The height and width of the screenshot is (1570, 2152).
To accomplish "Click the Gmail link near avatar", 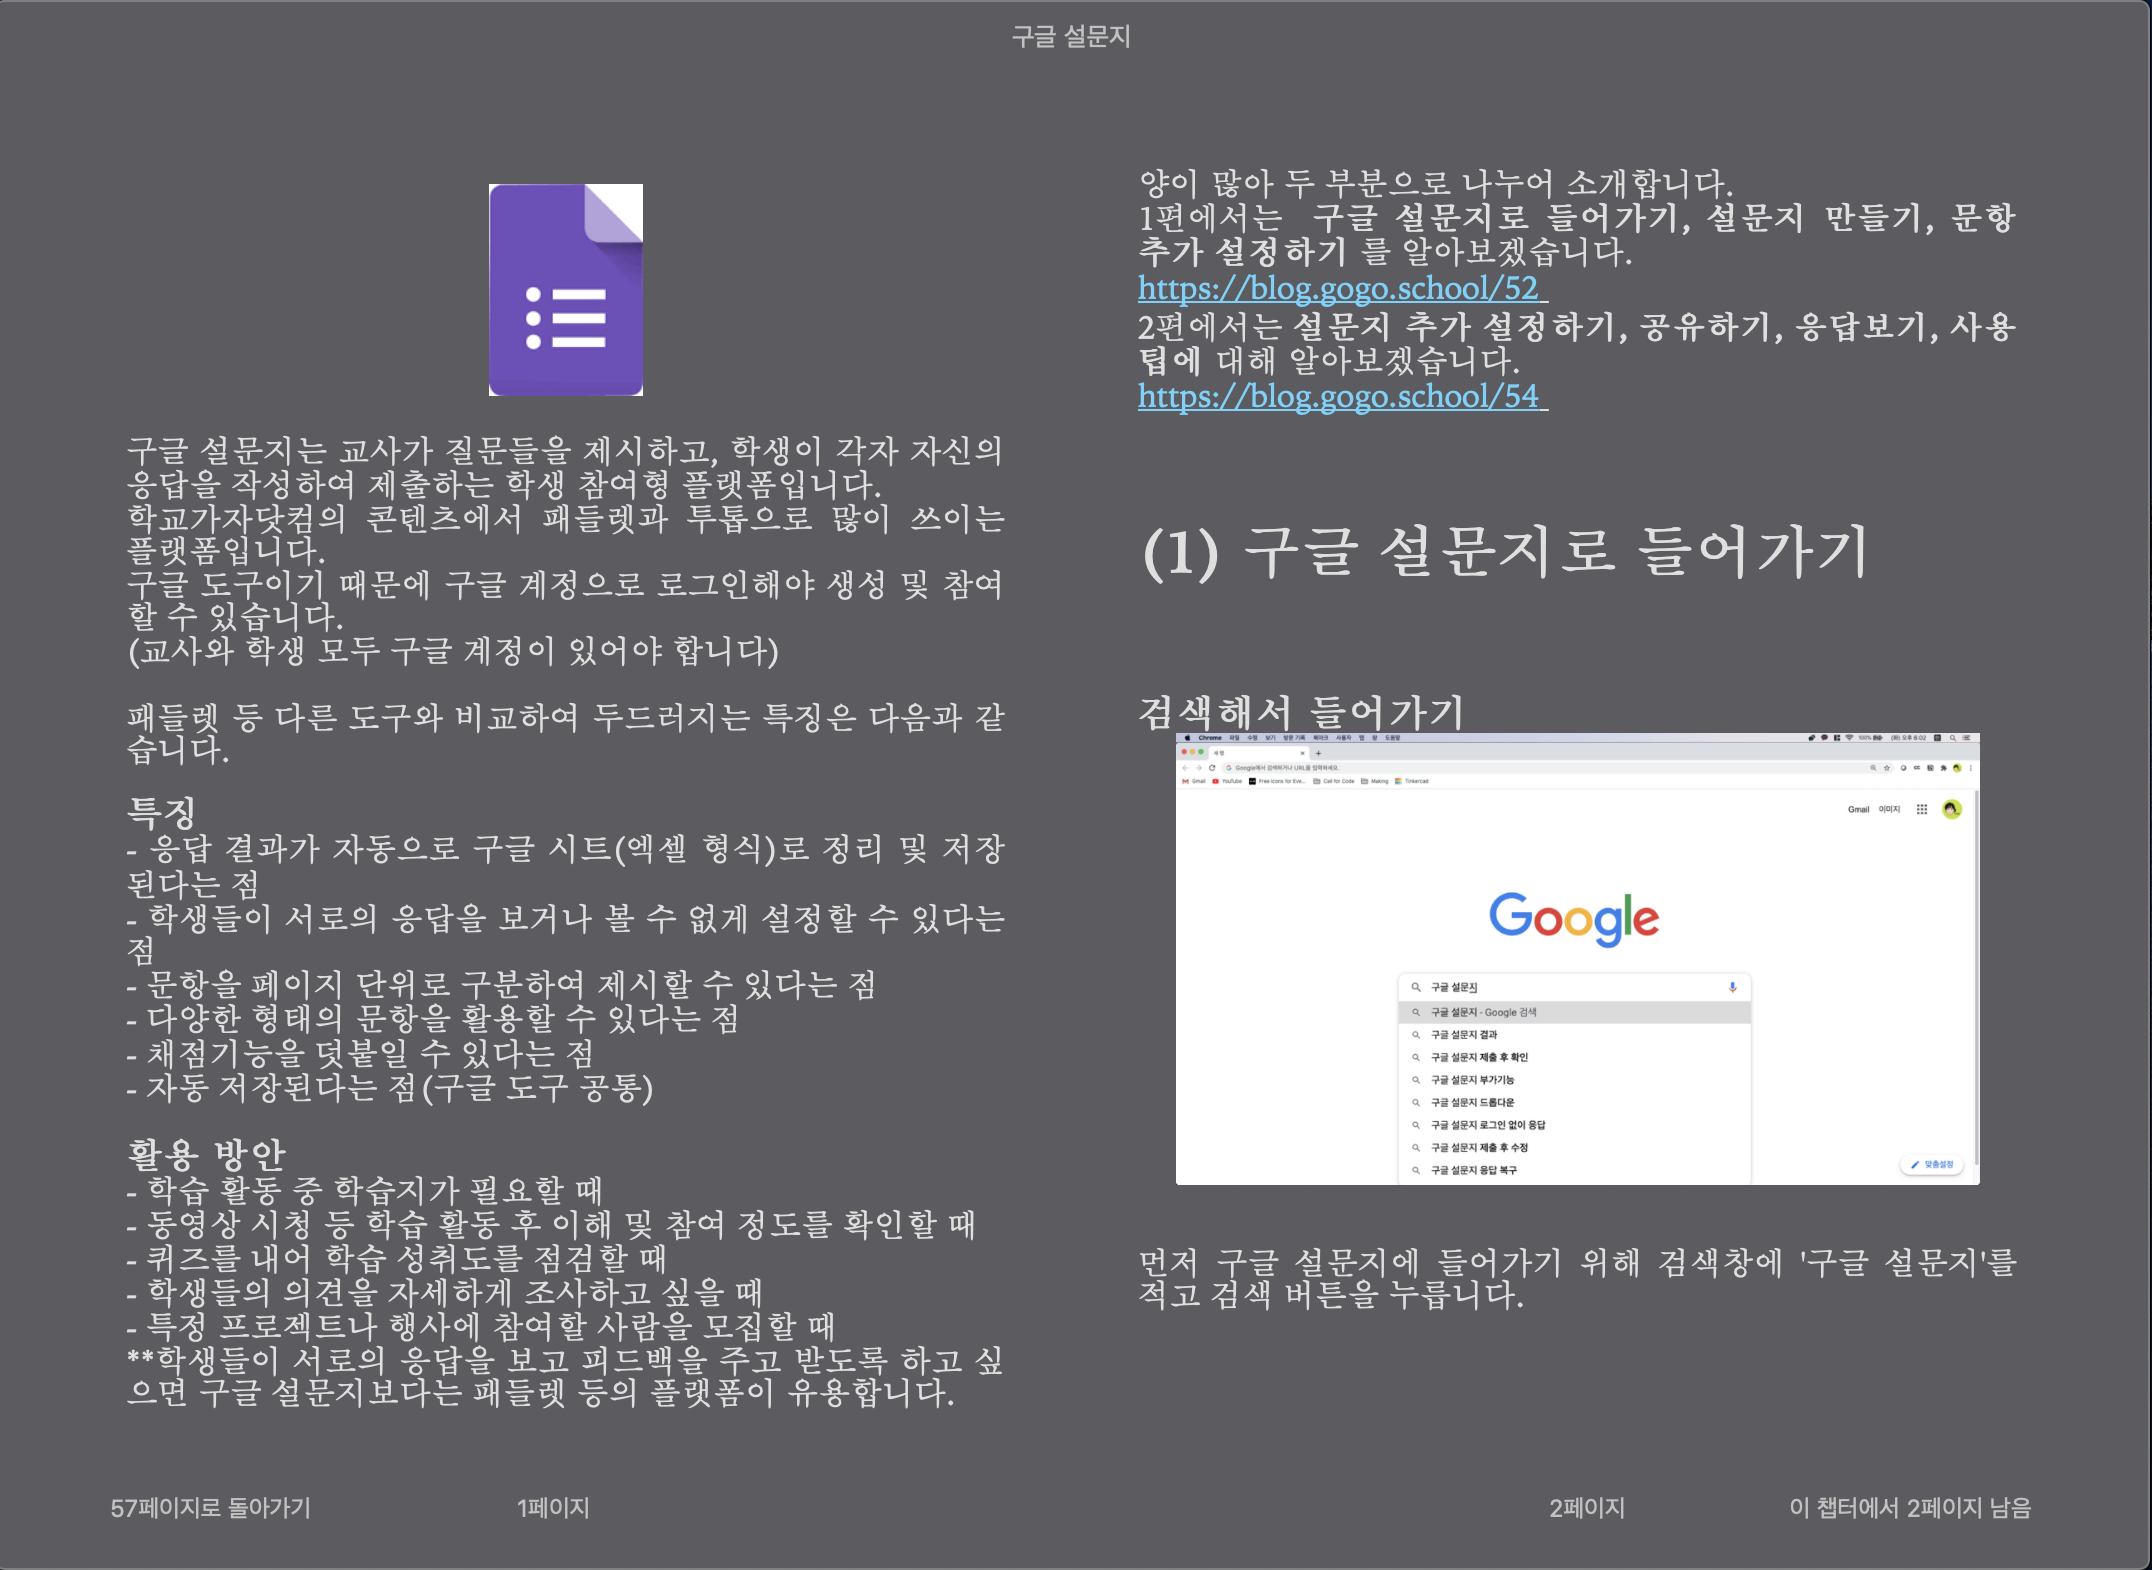I will (x=1857, y=809).
